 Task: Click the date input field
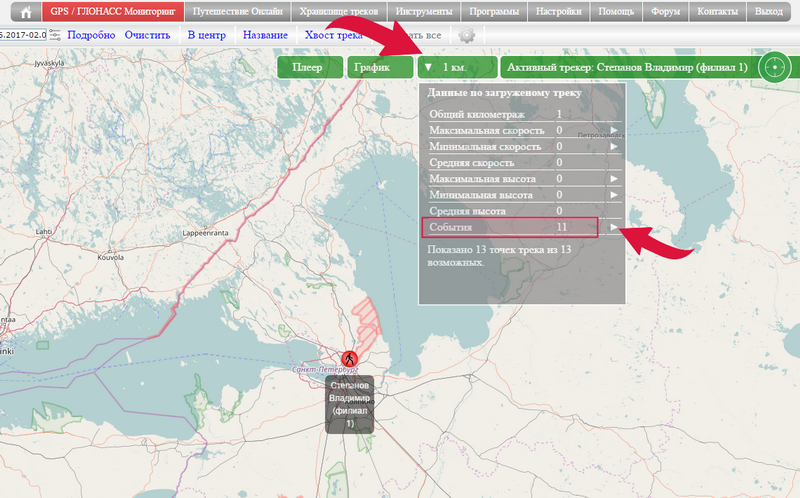pos(22,35)
